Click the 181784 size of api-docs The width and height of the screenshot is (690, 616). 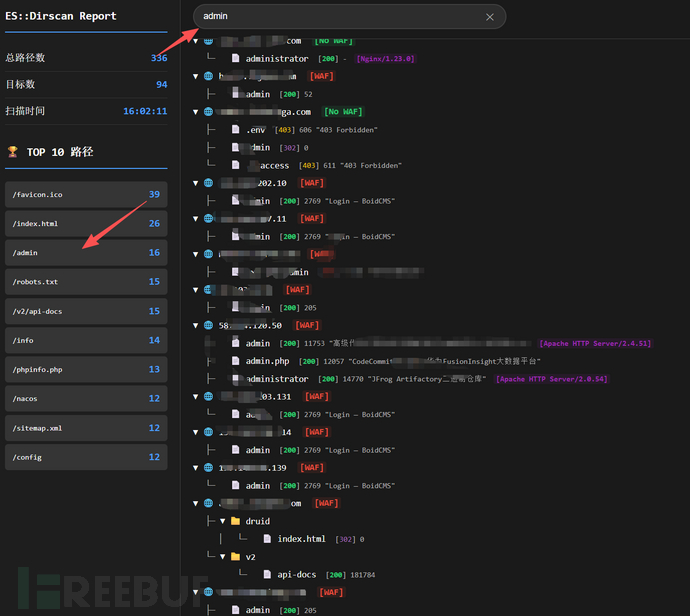tap(363, 575)
